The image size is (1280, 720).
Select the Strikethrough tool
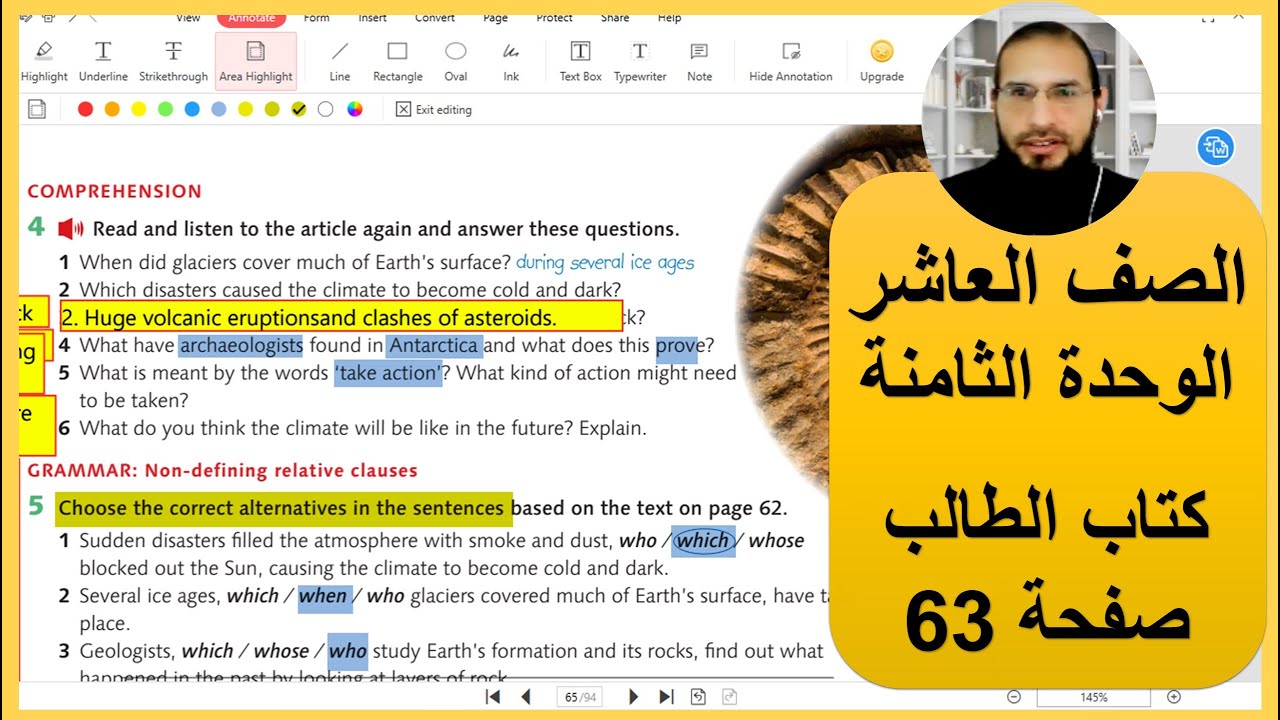(x=173, y=61)
